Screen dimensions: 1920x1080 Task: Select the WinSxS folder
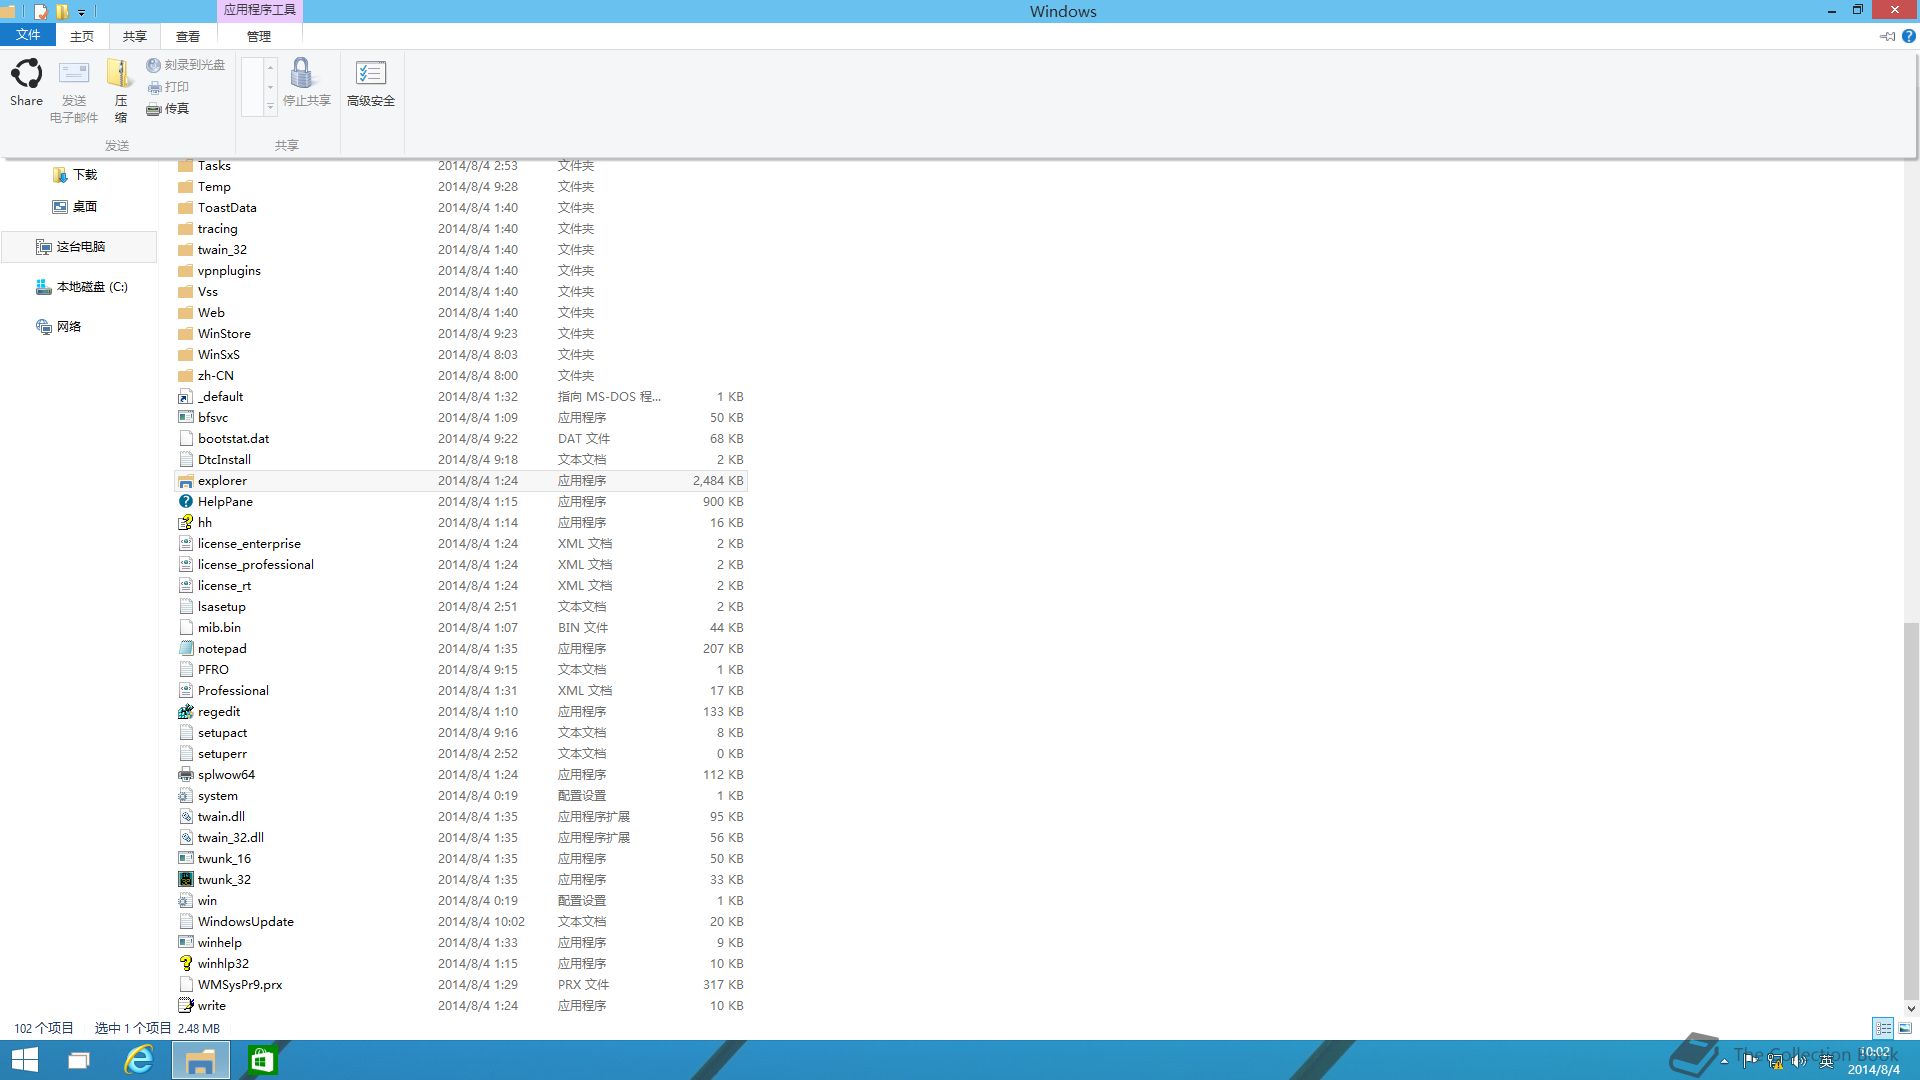[461, 355]
